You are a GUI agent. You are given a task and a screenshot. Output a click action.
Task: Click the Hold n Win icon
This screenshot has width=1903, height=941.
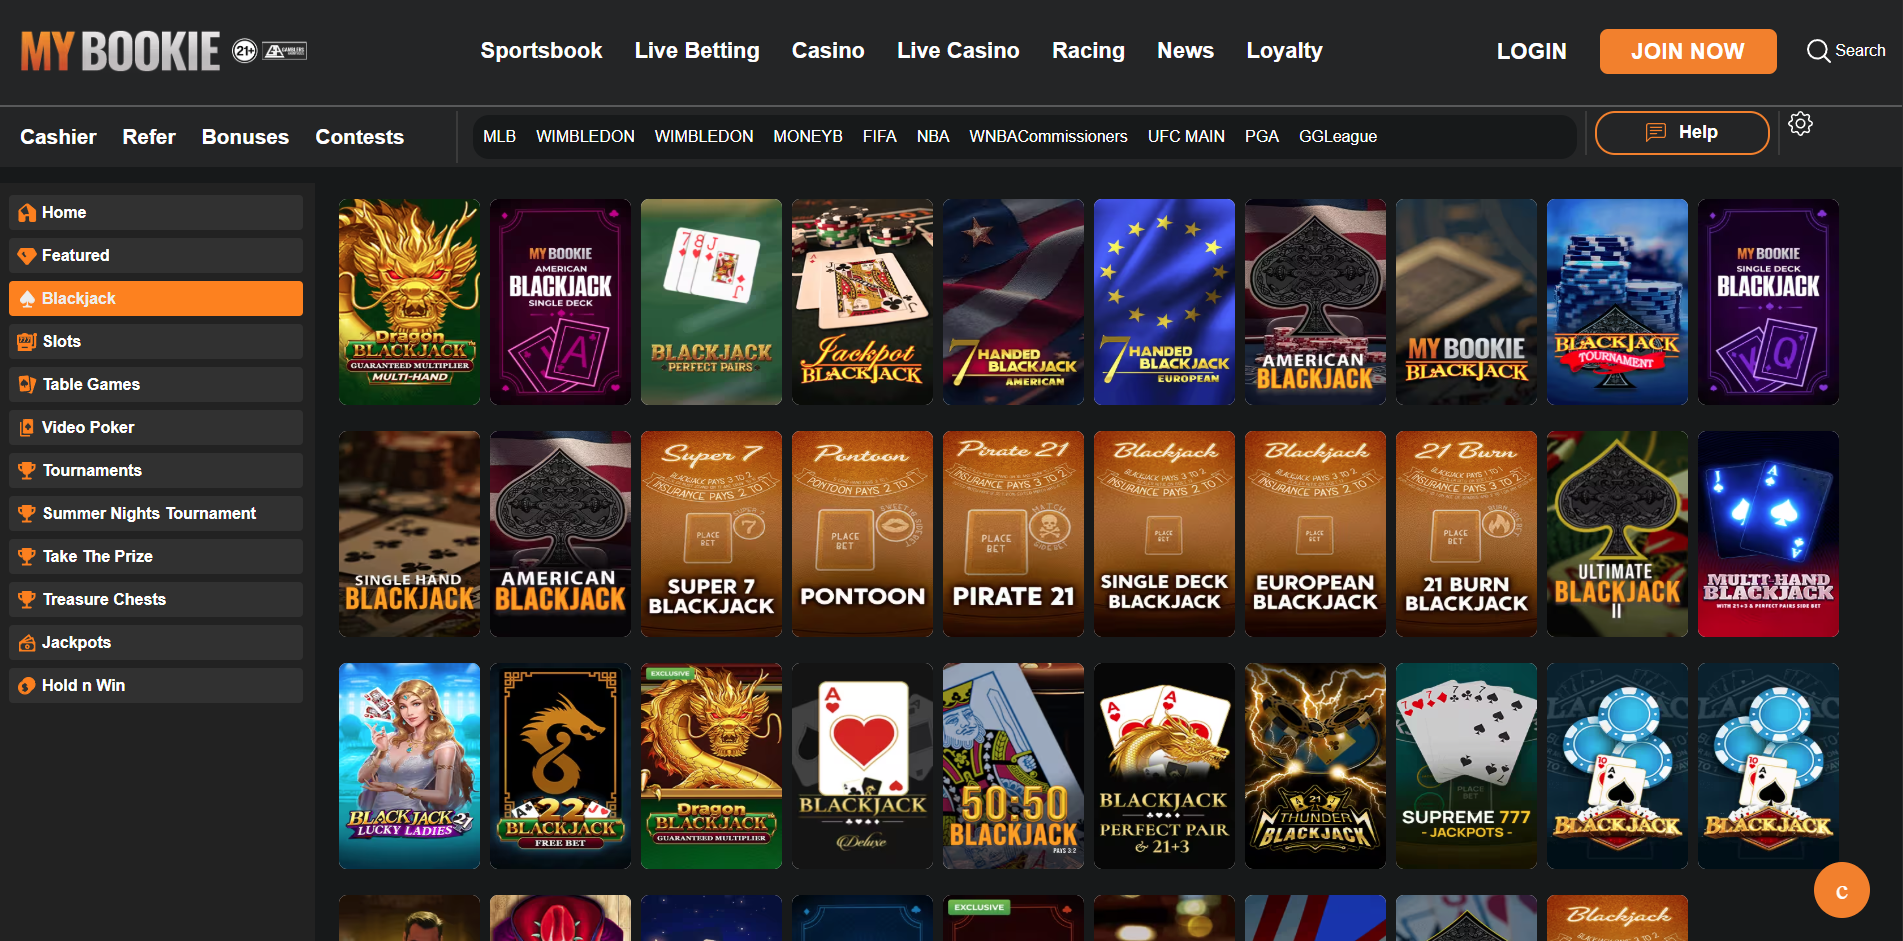(x=27, y=686)
